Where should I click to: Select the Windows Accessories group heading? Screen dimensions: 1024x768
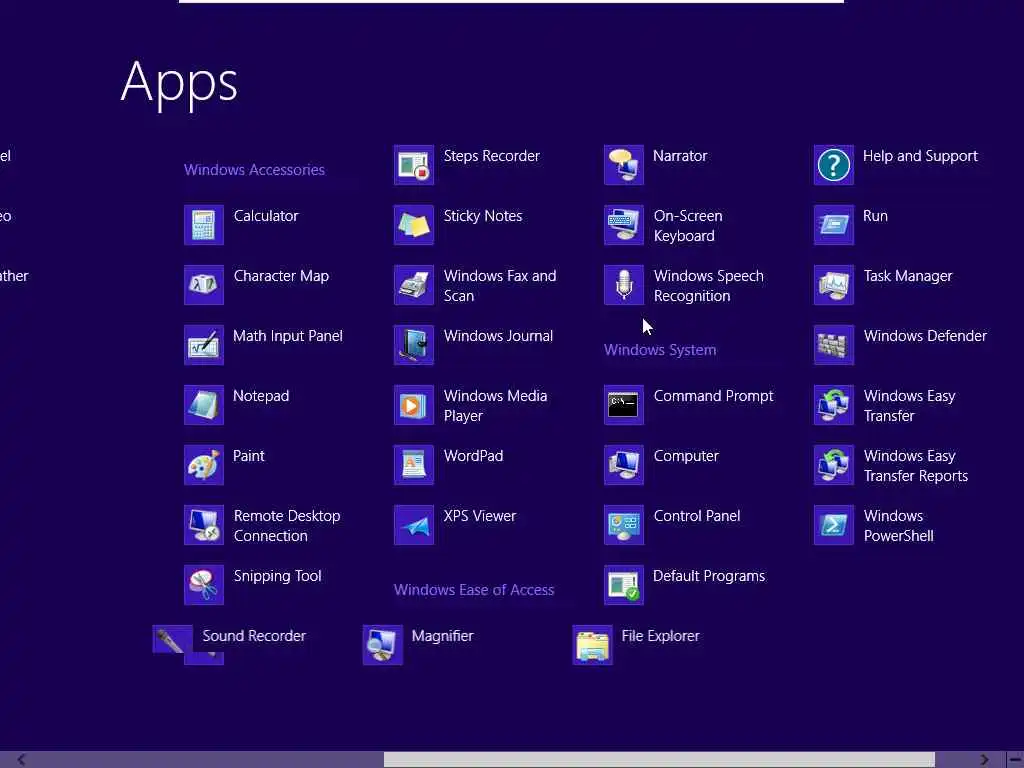point(254,170)
